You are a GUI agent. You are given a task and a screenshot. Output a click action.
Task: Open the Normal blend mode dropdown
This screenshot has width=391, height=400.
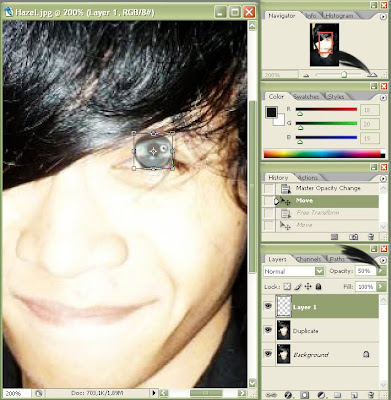tap(294, 271)
